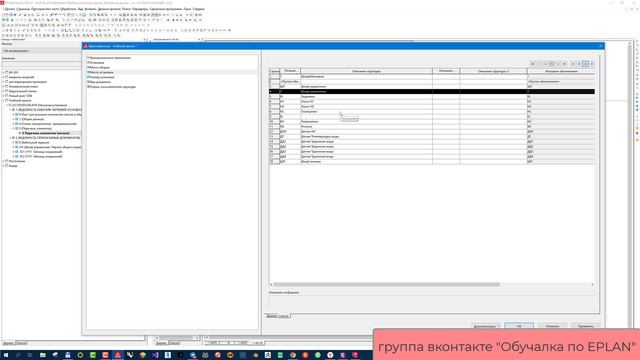
Task: Select the Шкаф питания cell in the last row
Action: click(x=366, y=162)
